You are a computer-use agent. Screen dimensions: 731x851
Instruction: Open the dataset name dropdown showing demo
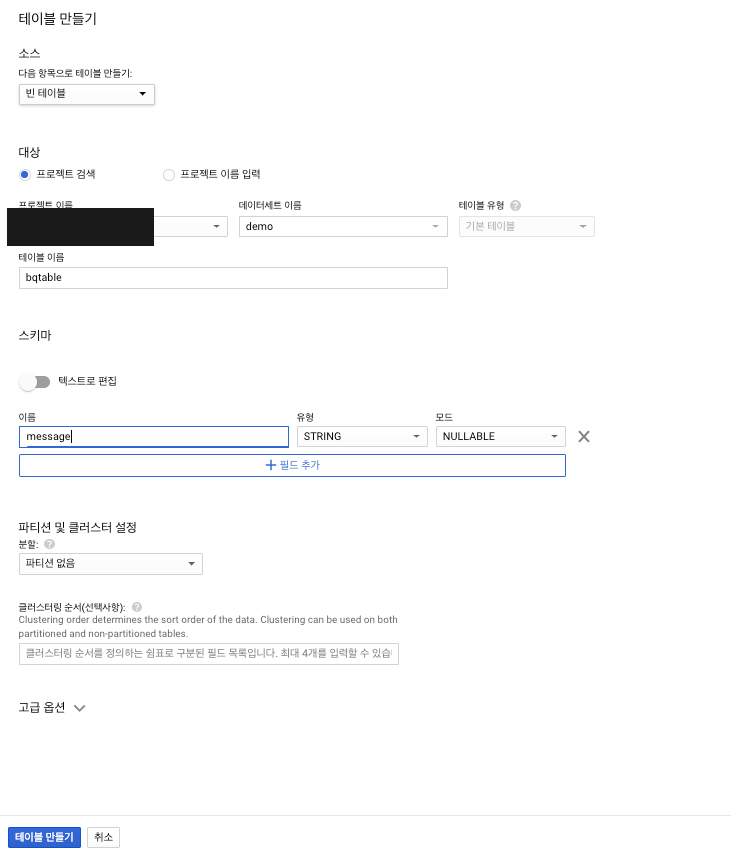pos(343,226)
